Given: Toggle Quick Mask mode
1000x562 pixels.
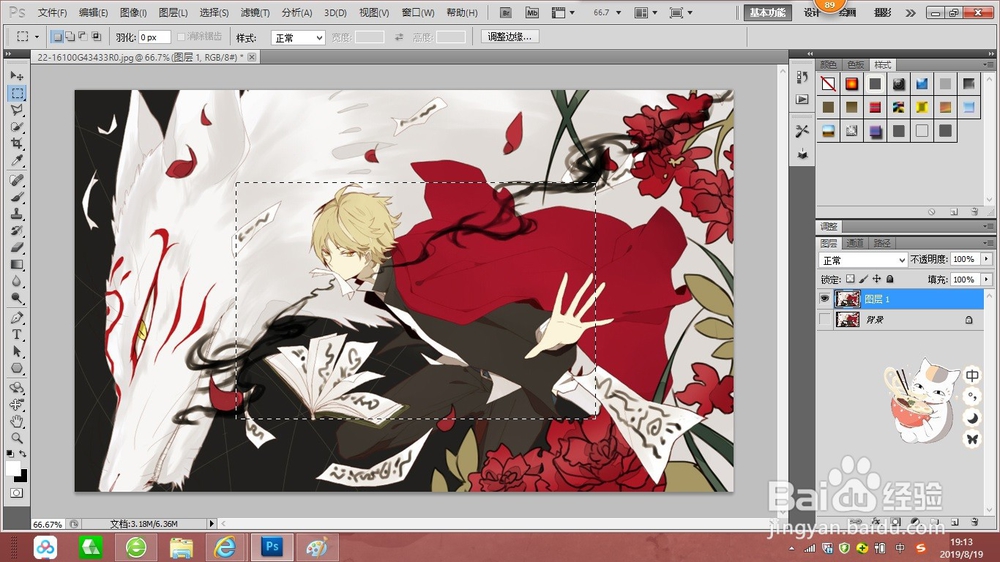Looking at the screenshot, I should pyautogui.click(x=17, y=492).
